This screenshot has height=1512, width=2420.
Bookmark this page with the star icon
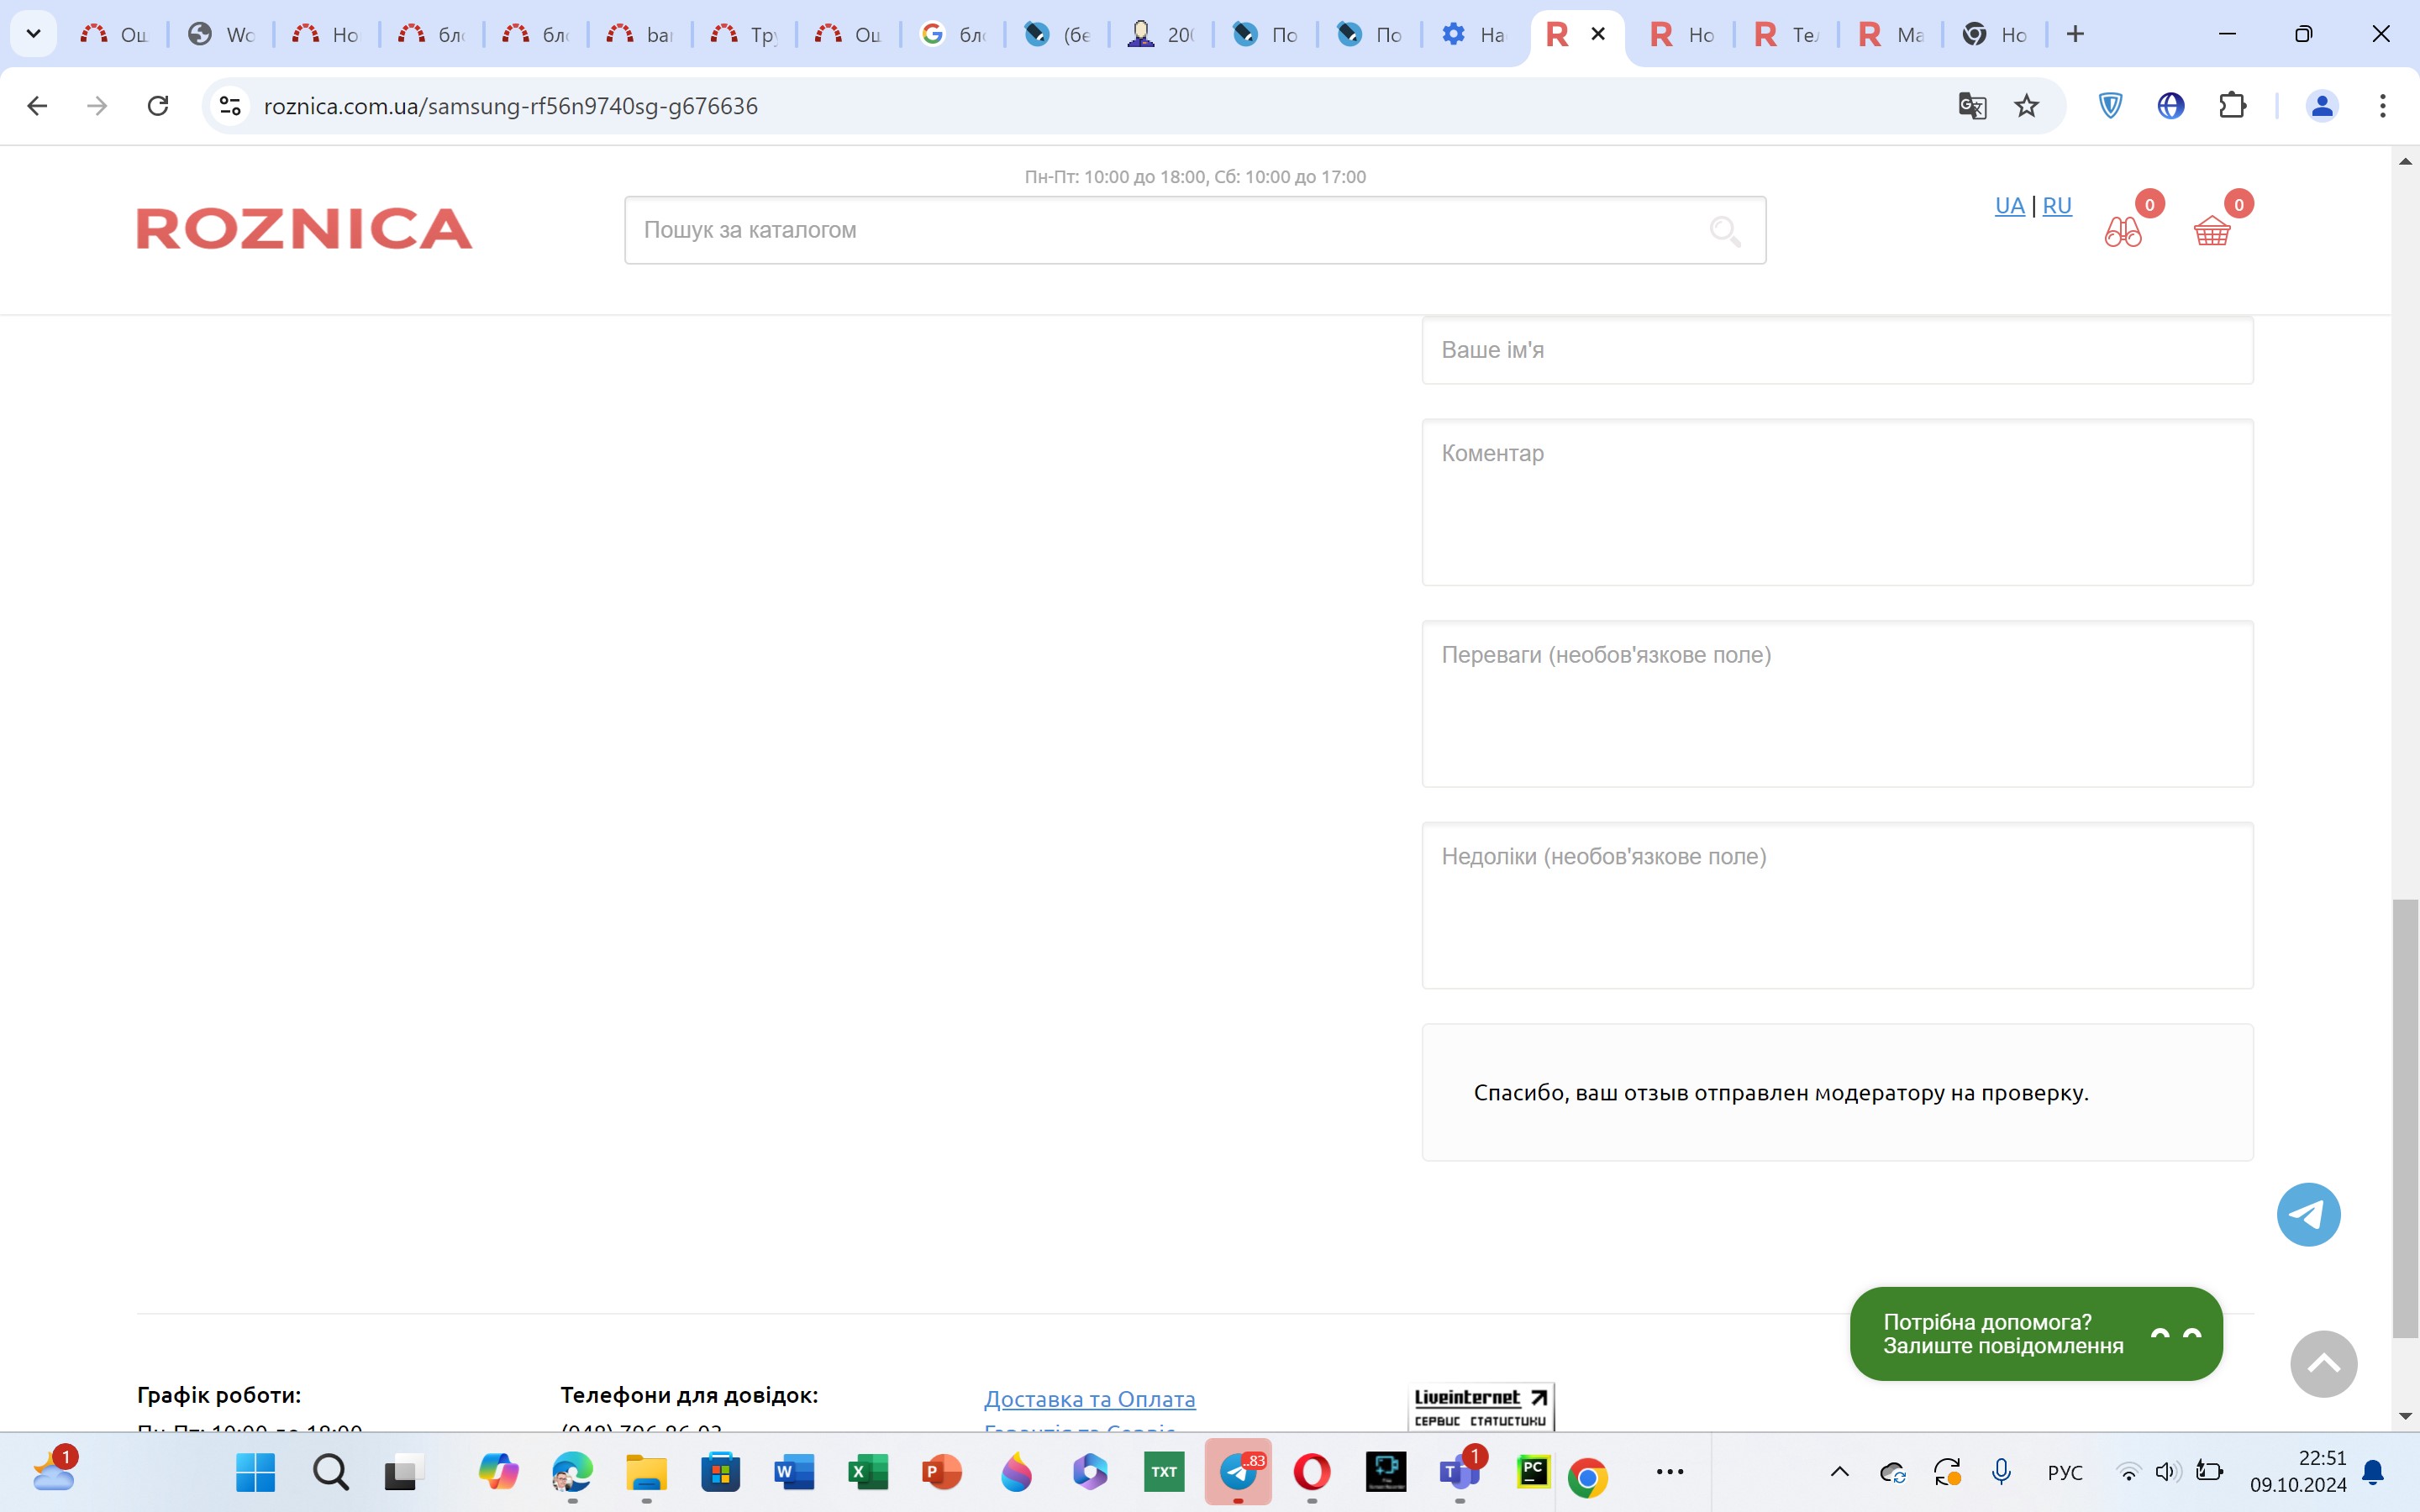click(2026, 106)
